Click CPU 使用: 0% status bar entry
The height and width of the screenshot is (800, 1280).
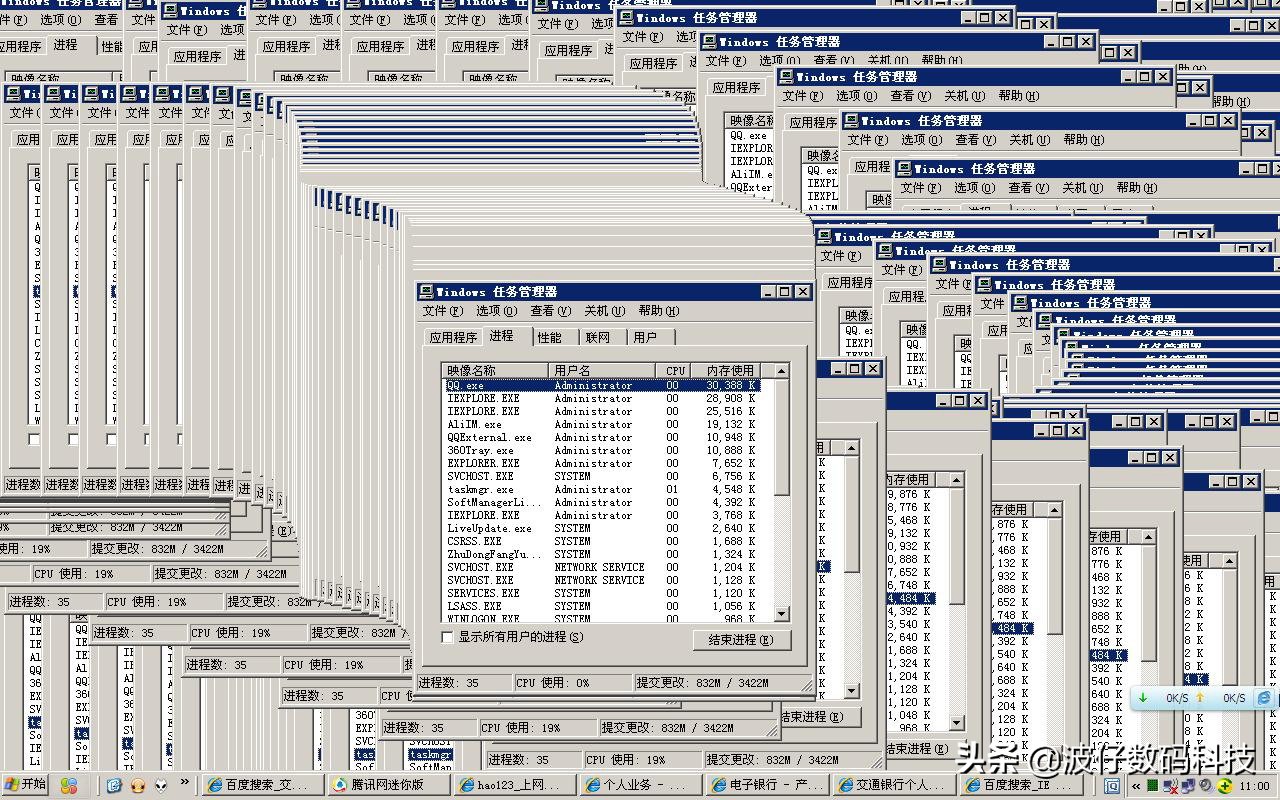pyautogui.click(x=573, y=683)
